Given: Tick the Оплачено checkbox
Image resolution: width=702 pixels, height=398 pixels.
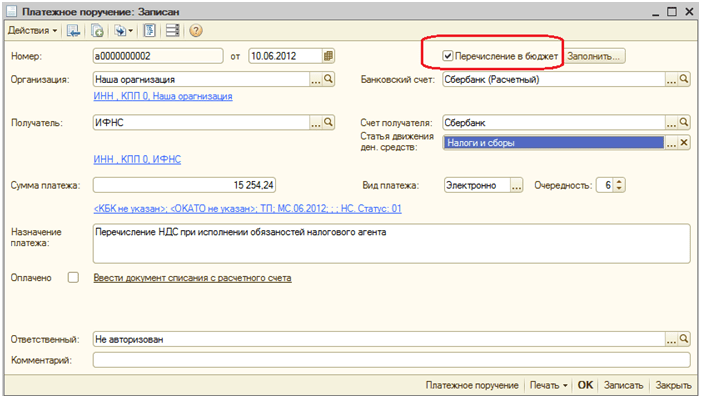Looking at the screenshot, I should click(73, 278).
